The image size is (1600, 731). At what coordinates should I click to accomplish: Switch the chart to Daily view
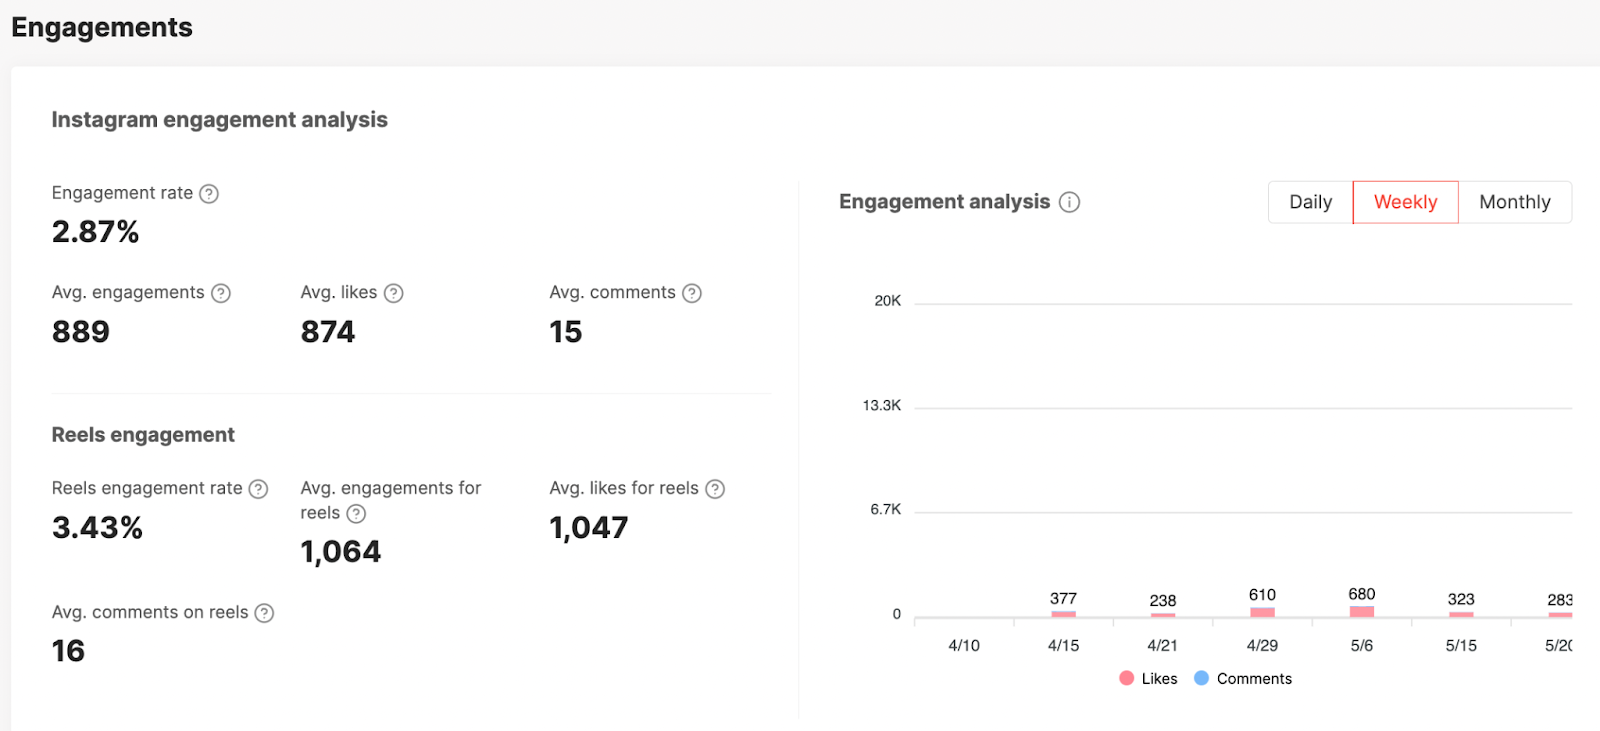click(1310, 202)
